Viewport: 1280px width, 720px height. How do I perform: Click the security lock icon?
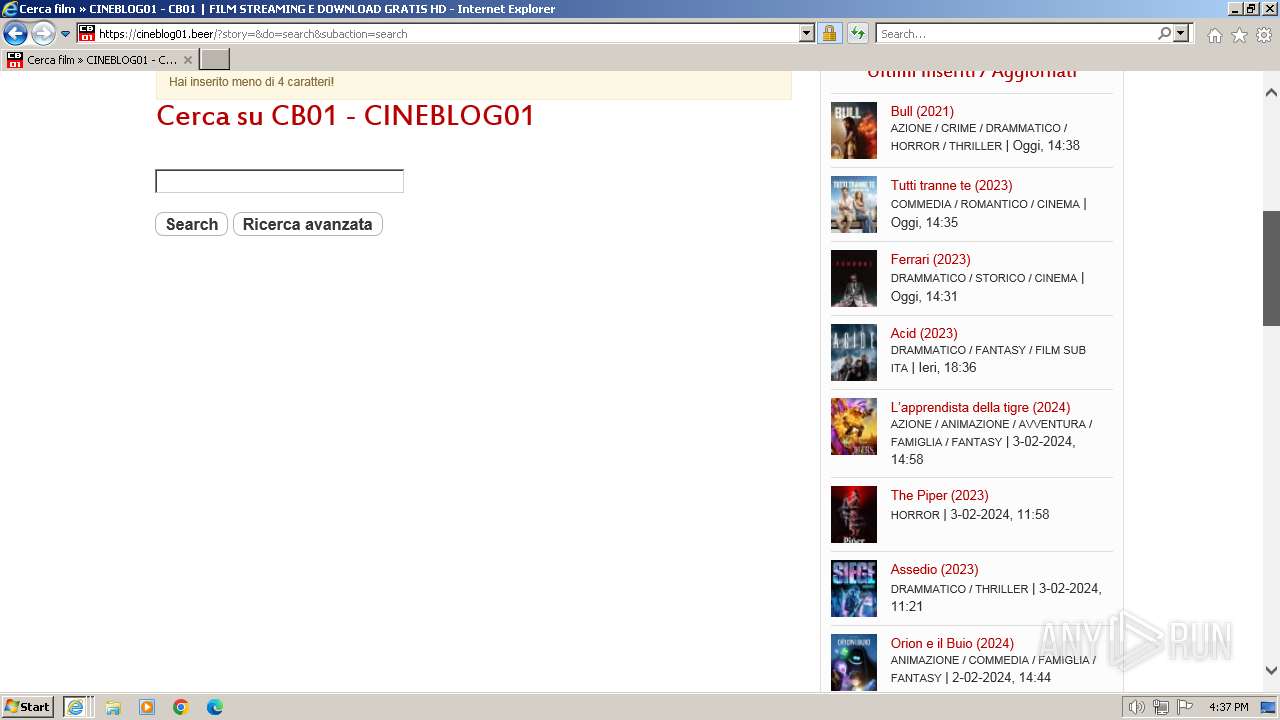click(829, 33)
